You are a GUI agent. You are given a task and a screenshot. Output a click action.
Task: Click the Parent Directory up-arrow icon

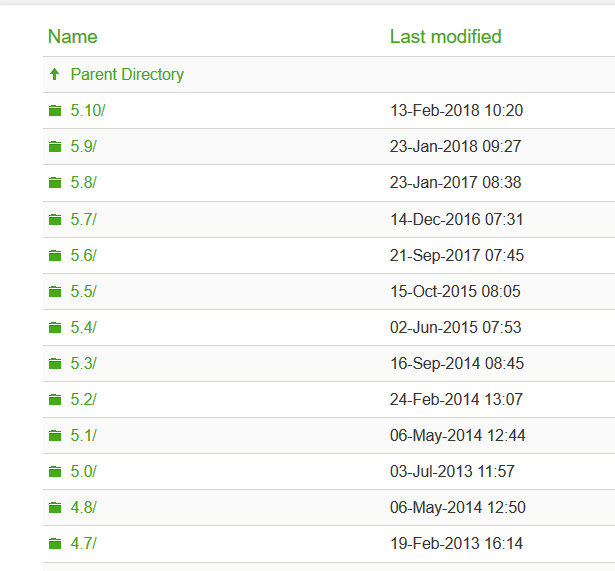click(55, 74)
